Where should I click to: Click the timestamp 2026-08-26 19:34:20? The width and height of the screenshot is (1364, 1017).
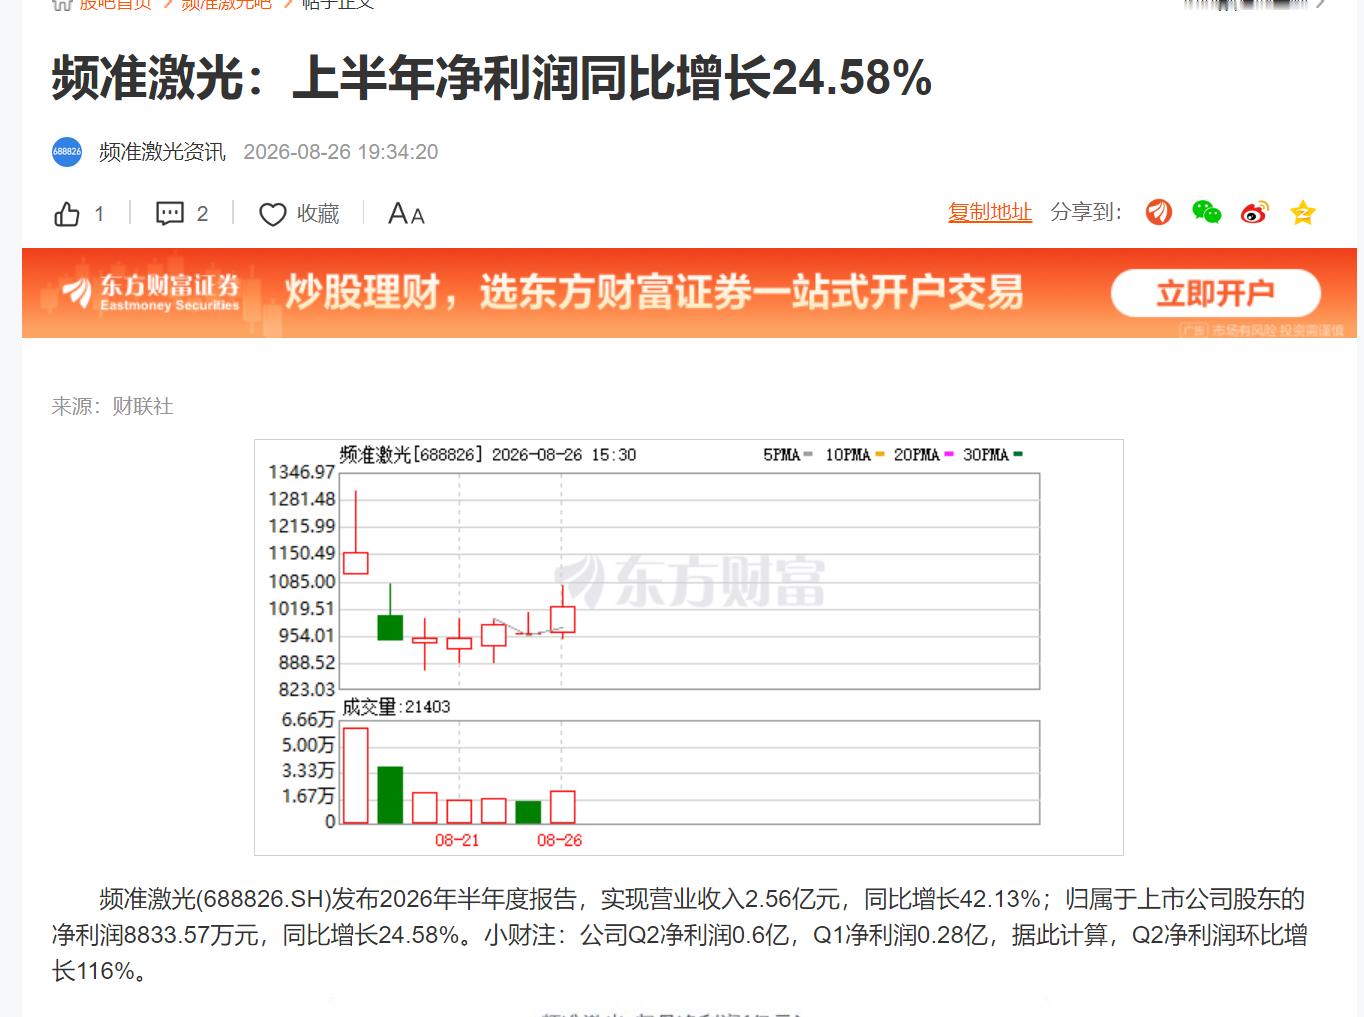pos(341,152)
